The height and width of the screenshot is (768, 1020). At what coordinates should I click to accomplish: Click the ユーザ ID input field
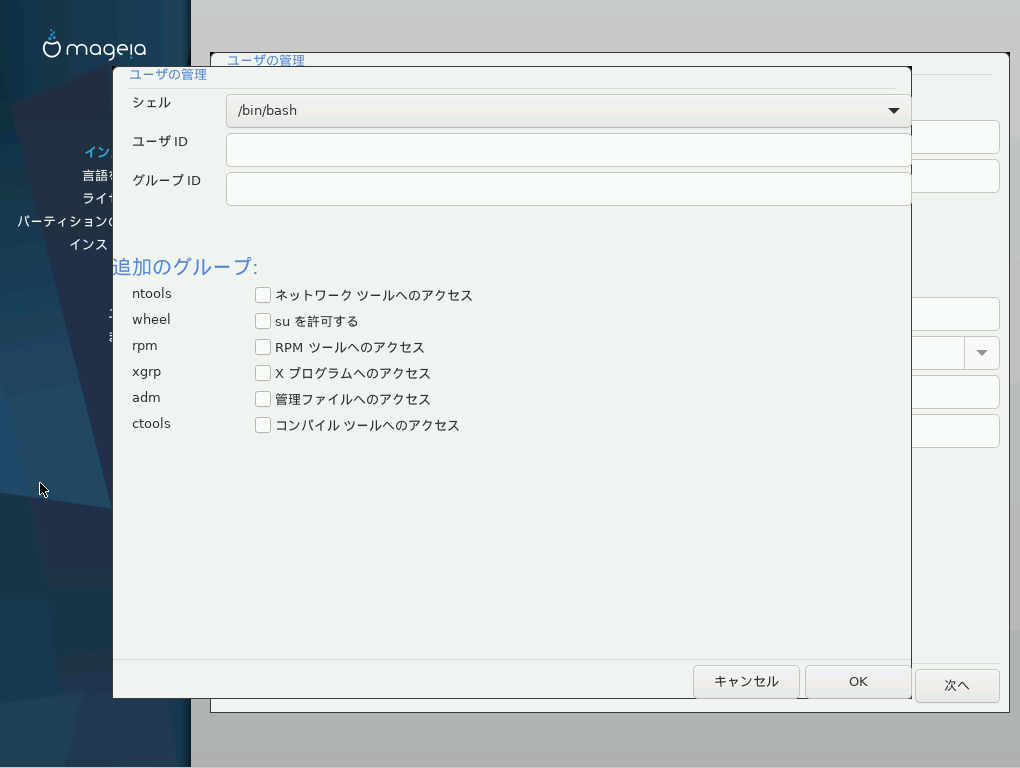[568, 150]
